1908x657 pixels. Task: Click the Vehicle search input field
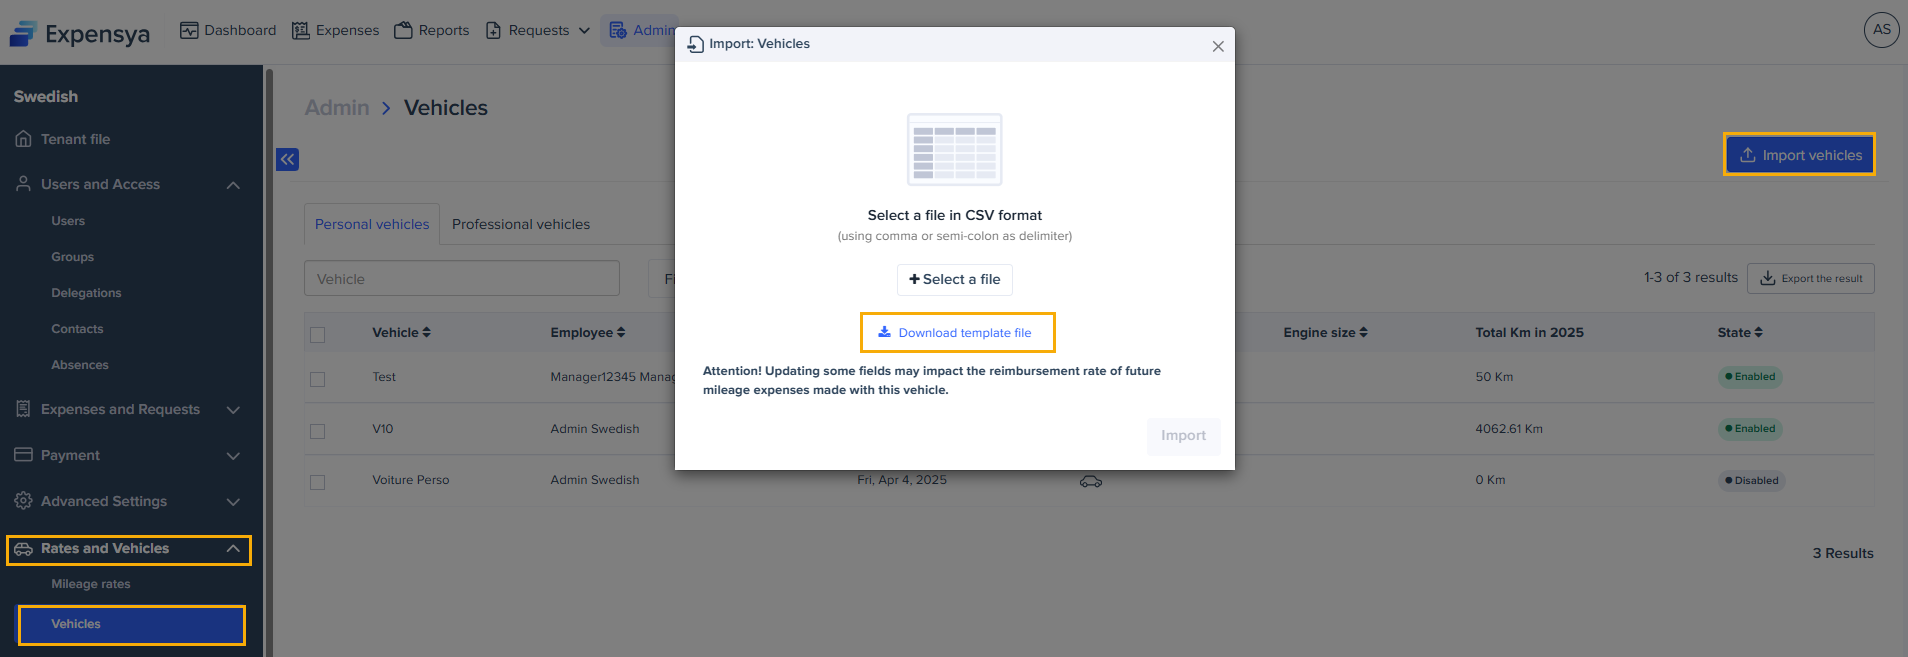pos(462,279)
